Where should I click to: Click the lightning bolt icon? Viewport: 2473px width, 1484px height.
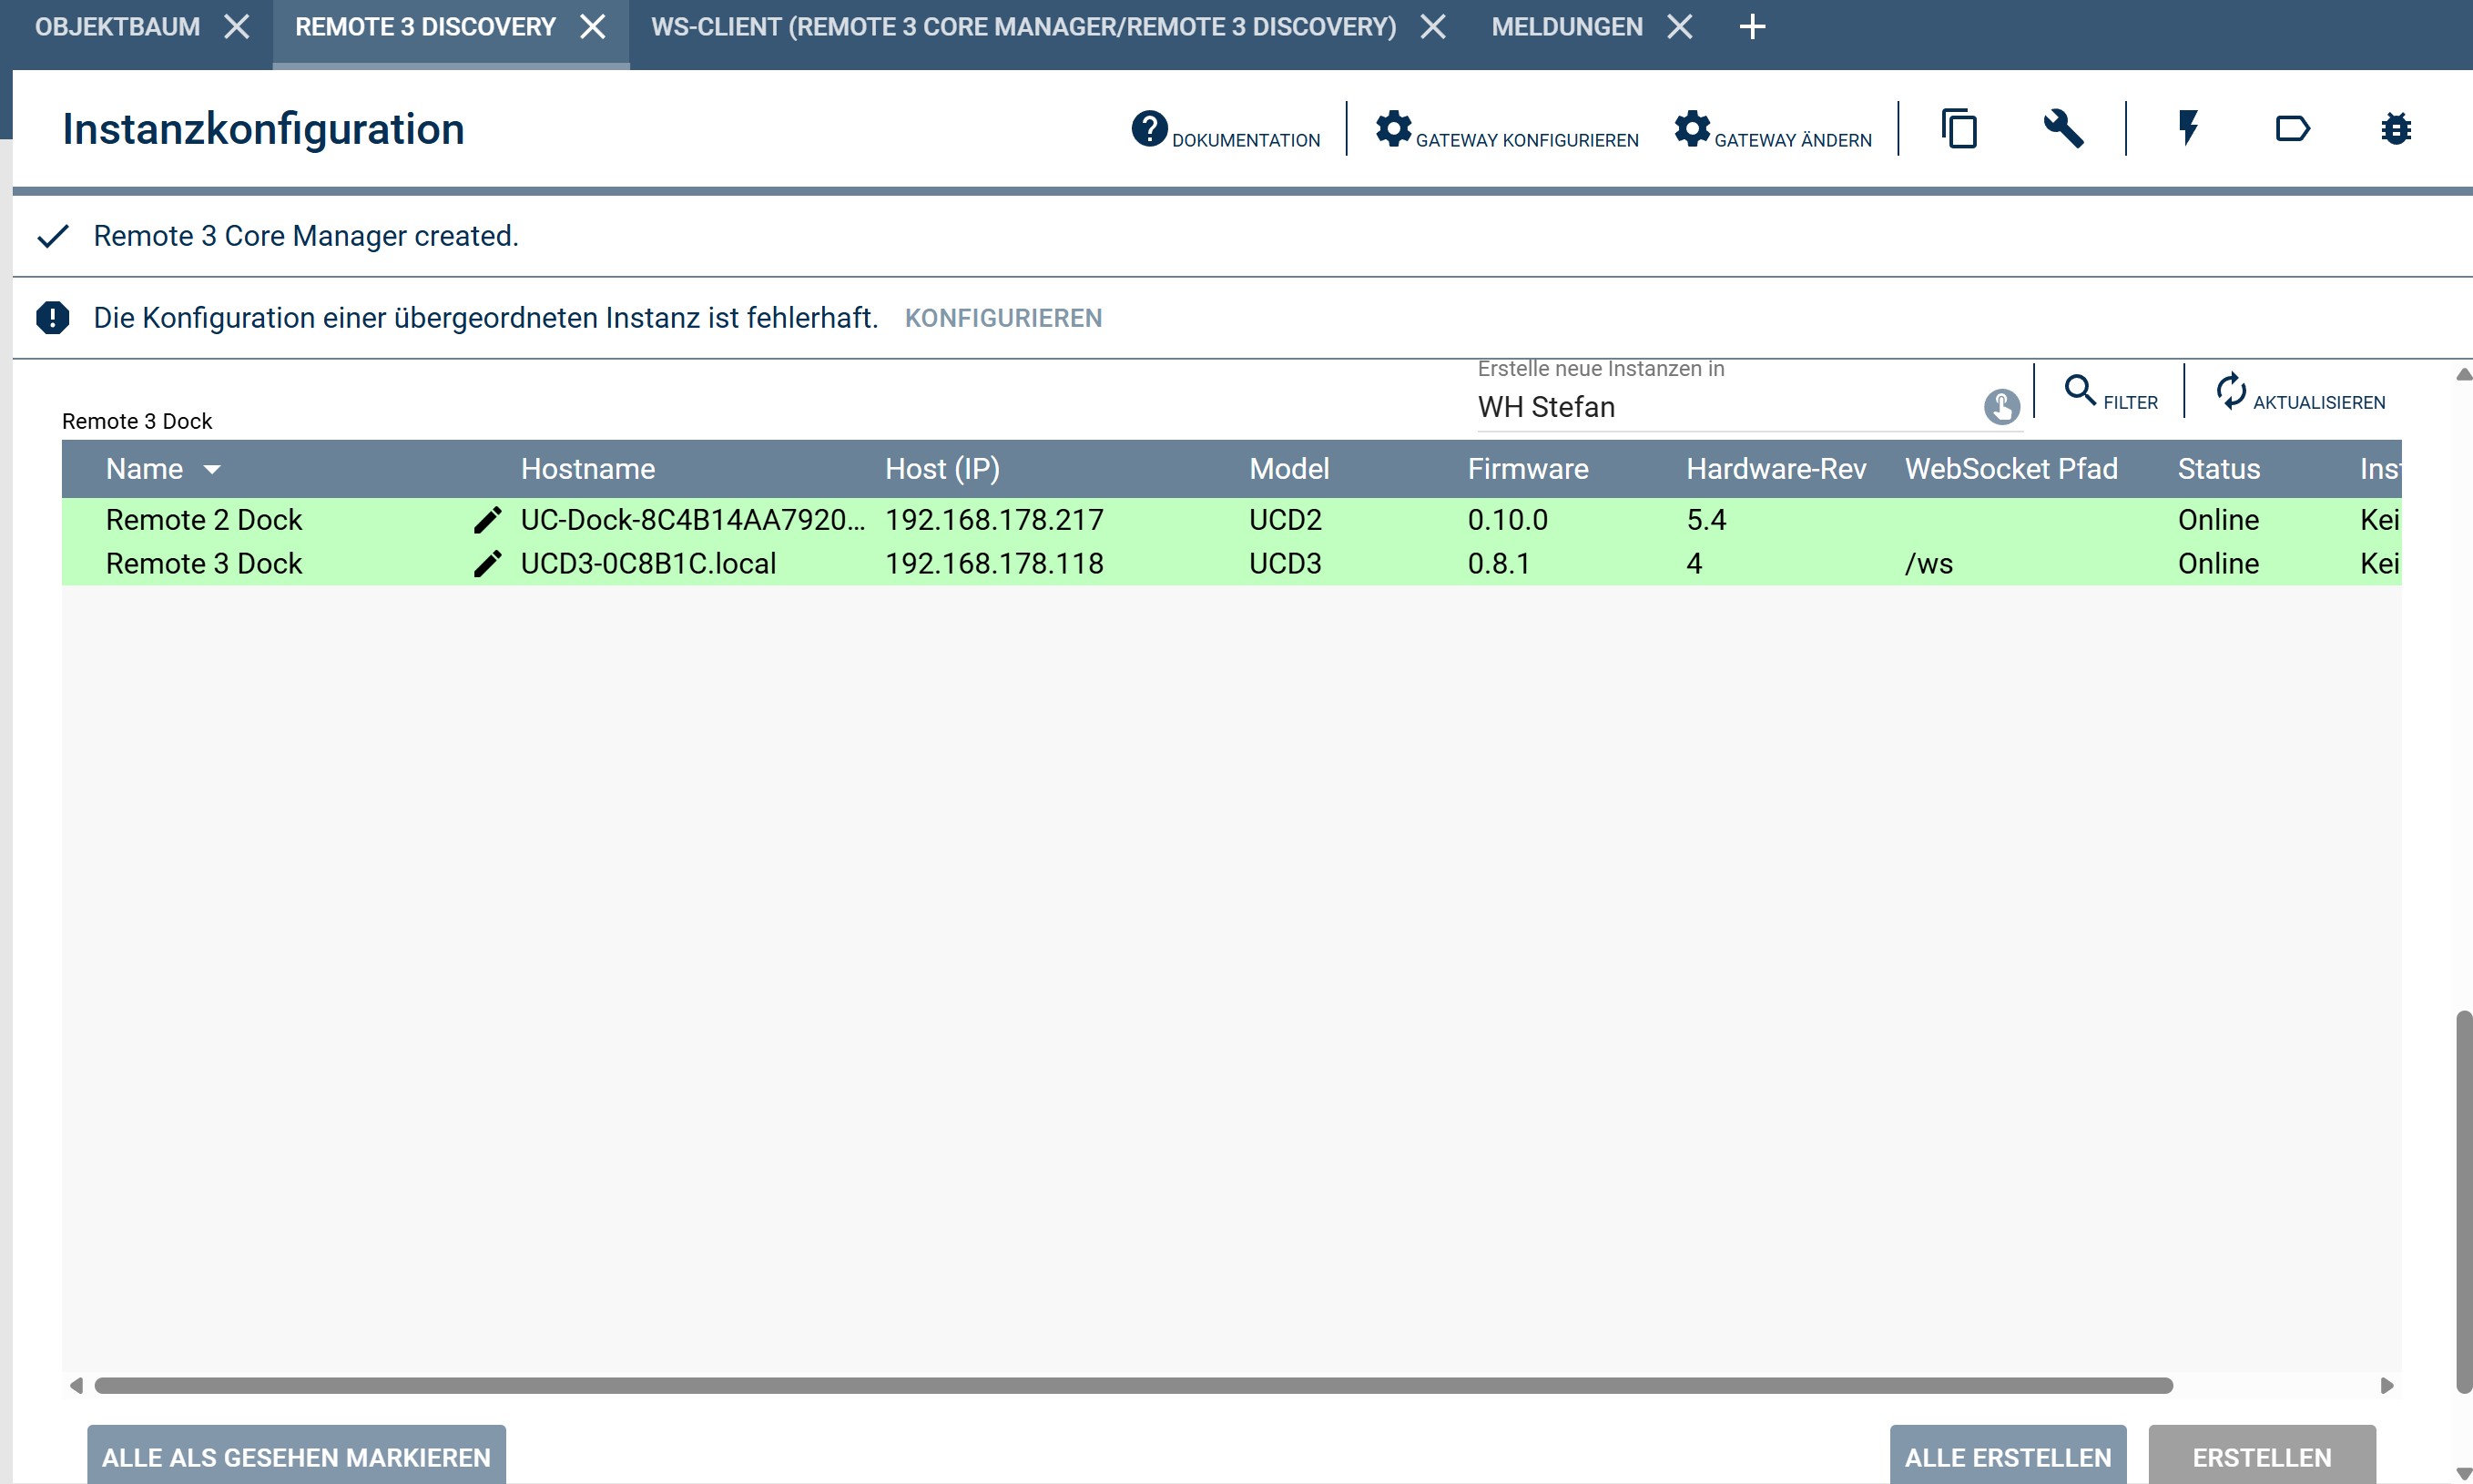pyautogui.click(x=2188, y=129)
